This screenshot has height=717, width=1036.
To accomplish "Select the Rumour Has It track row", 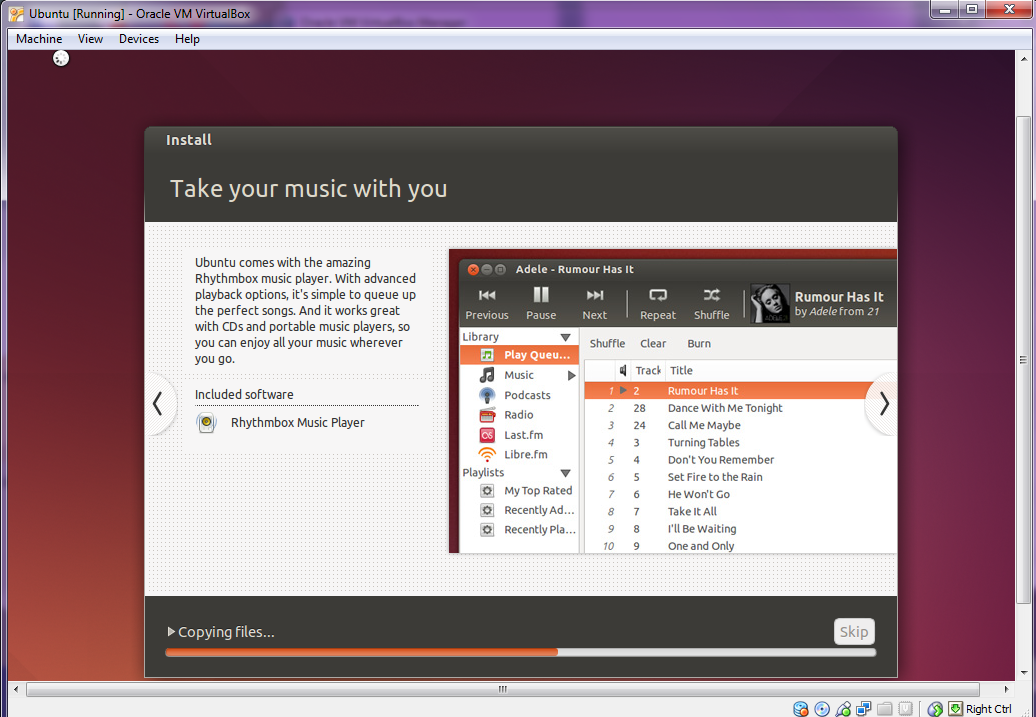I will point(741,391).
